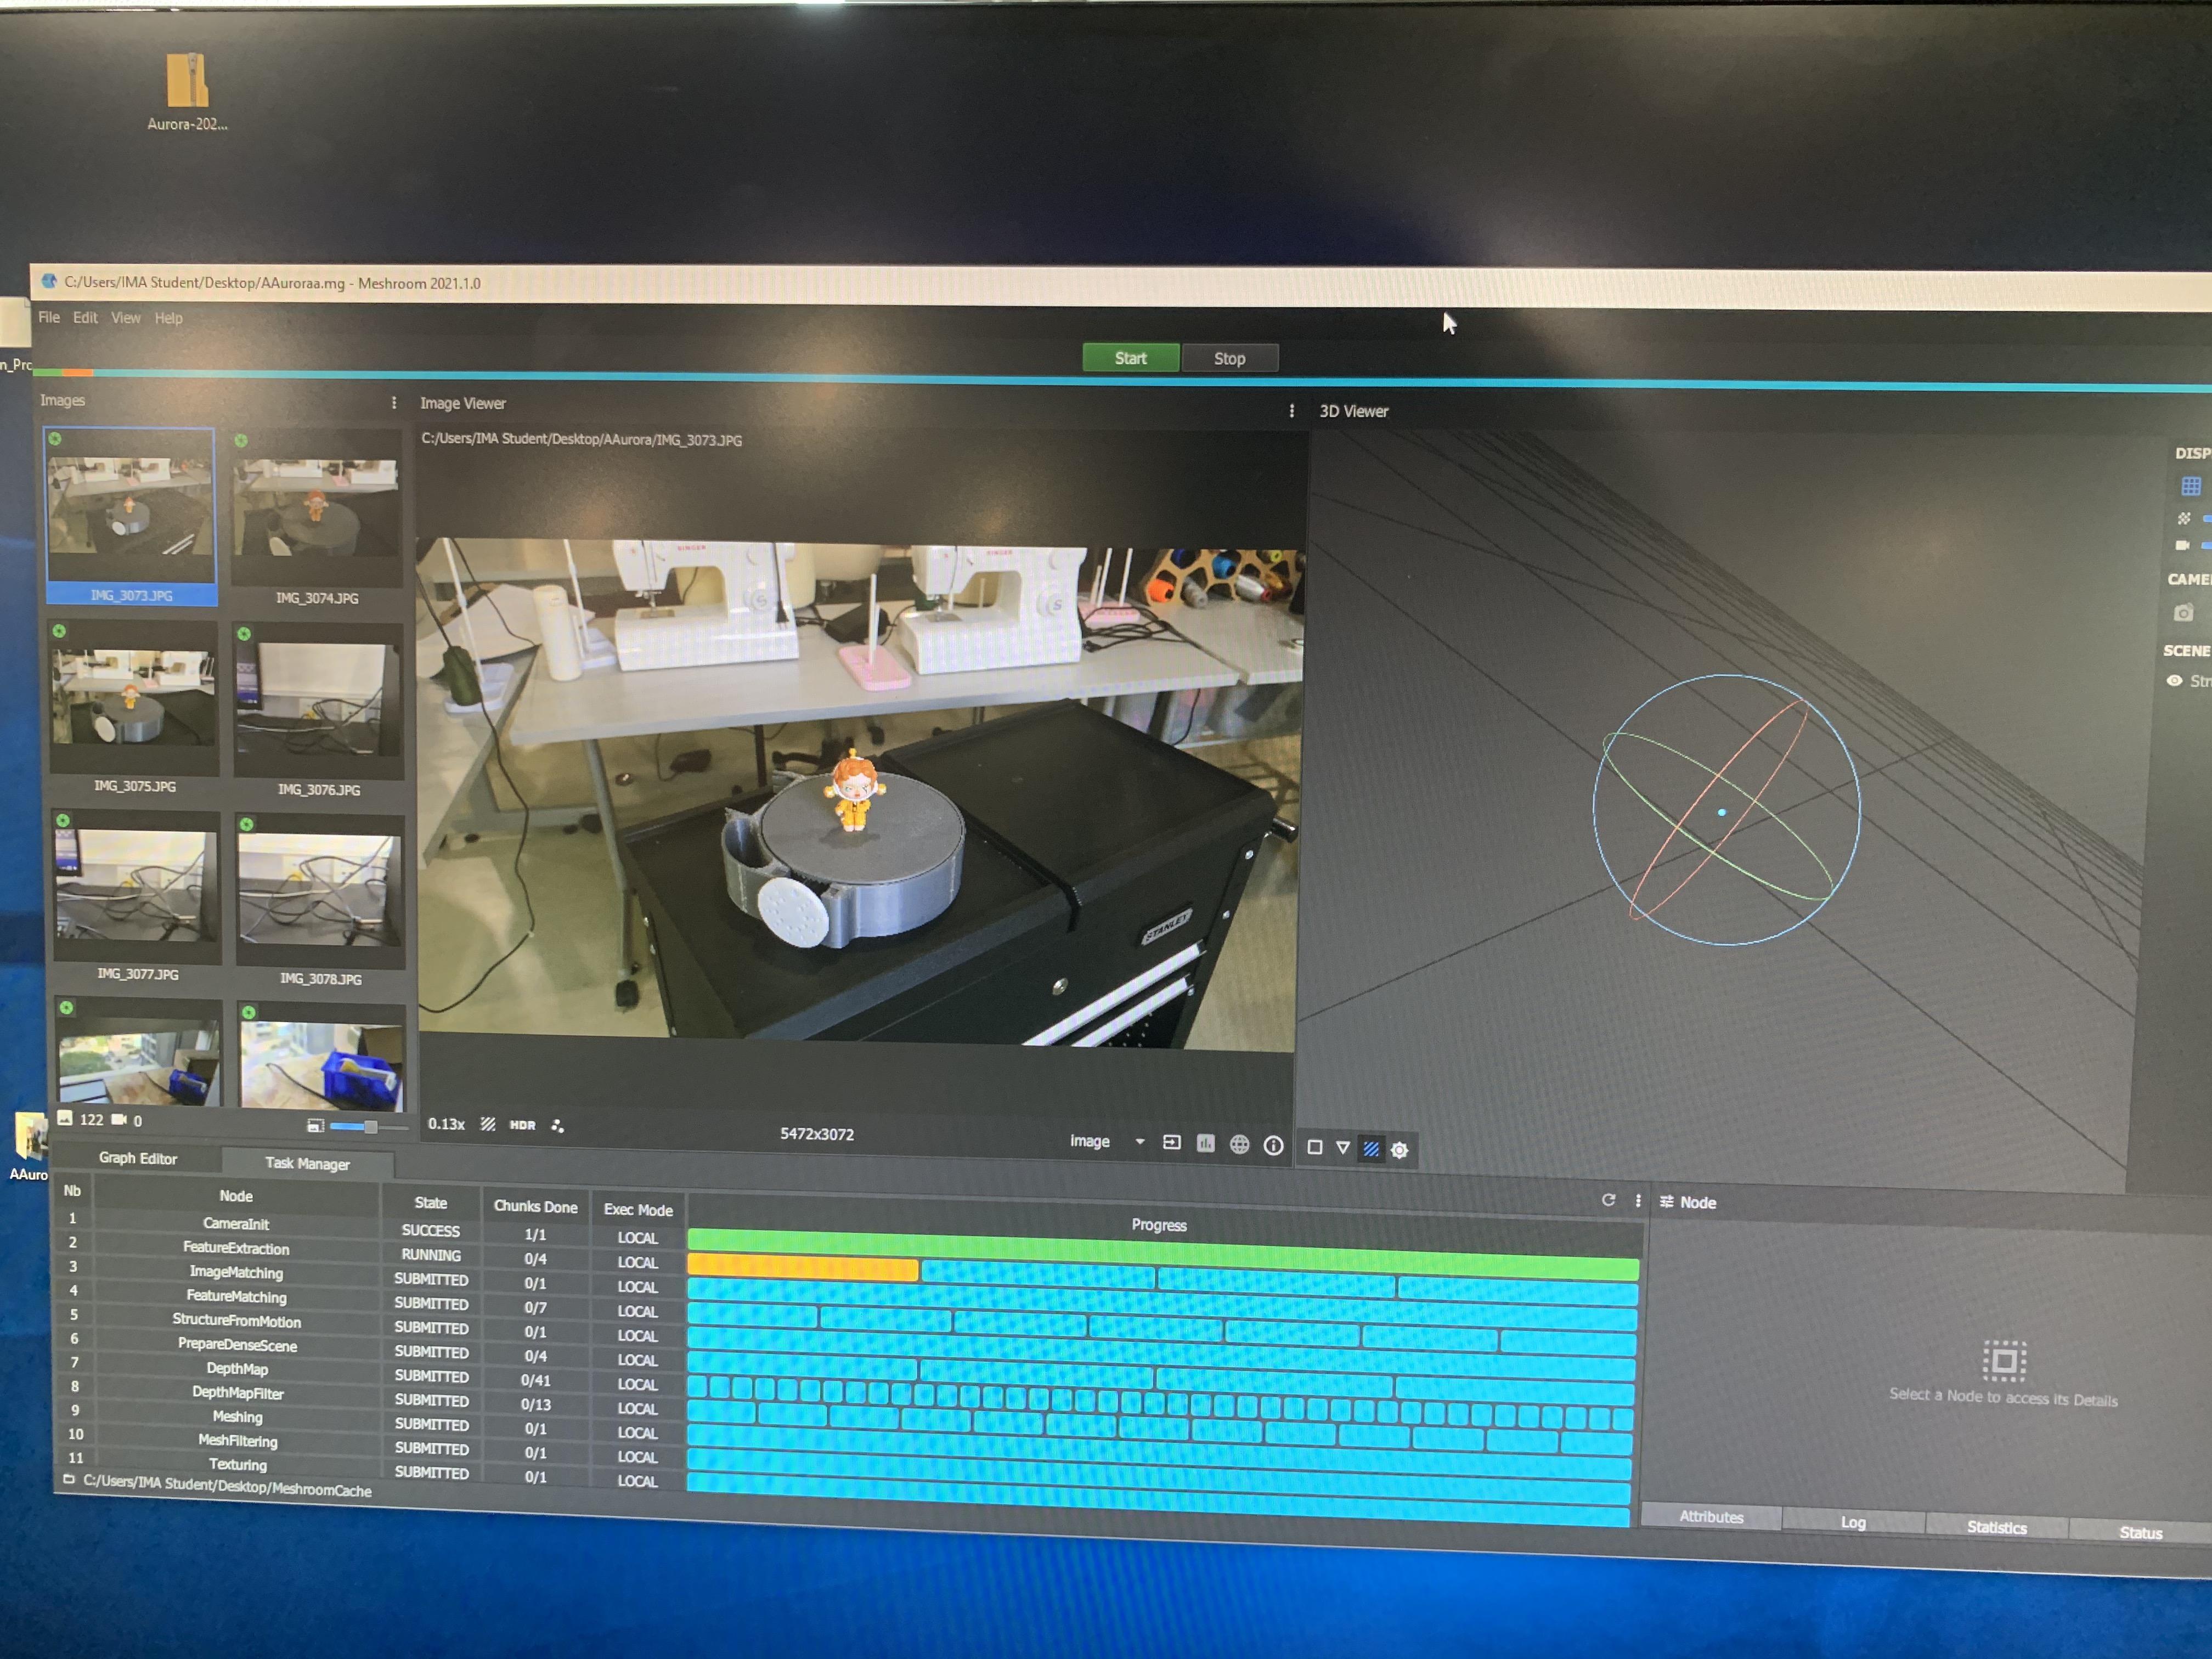Click the histogram statistics icon
The width and height of the screenshot is (2212, 1659).
click(1206, 1144)
